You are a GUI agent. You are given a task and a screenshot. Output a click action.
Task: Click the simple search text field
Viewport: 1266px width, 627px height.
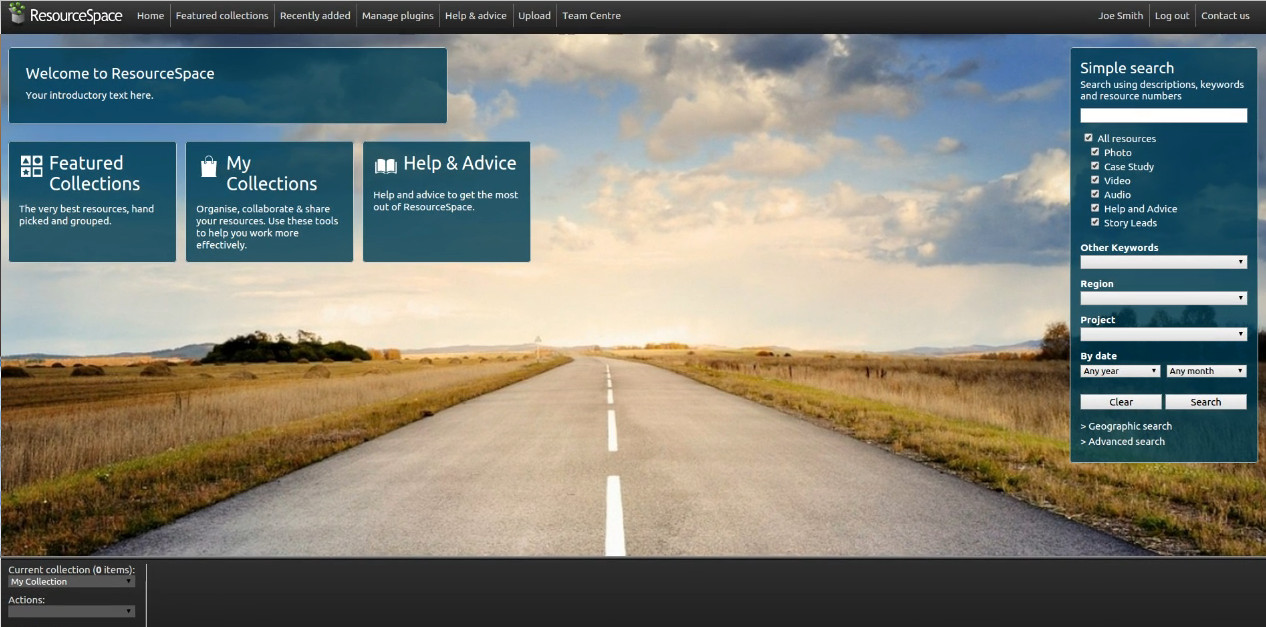point(1163,115)
